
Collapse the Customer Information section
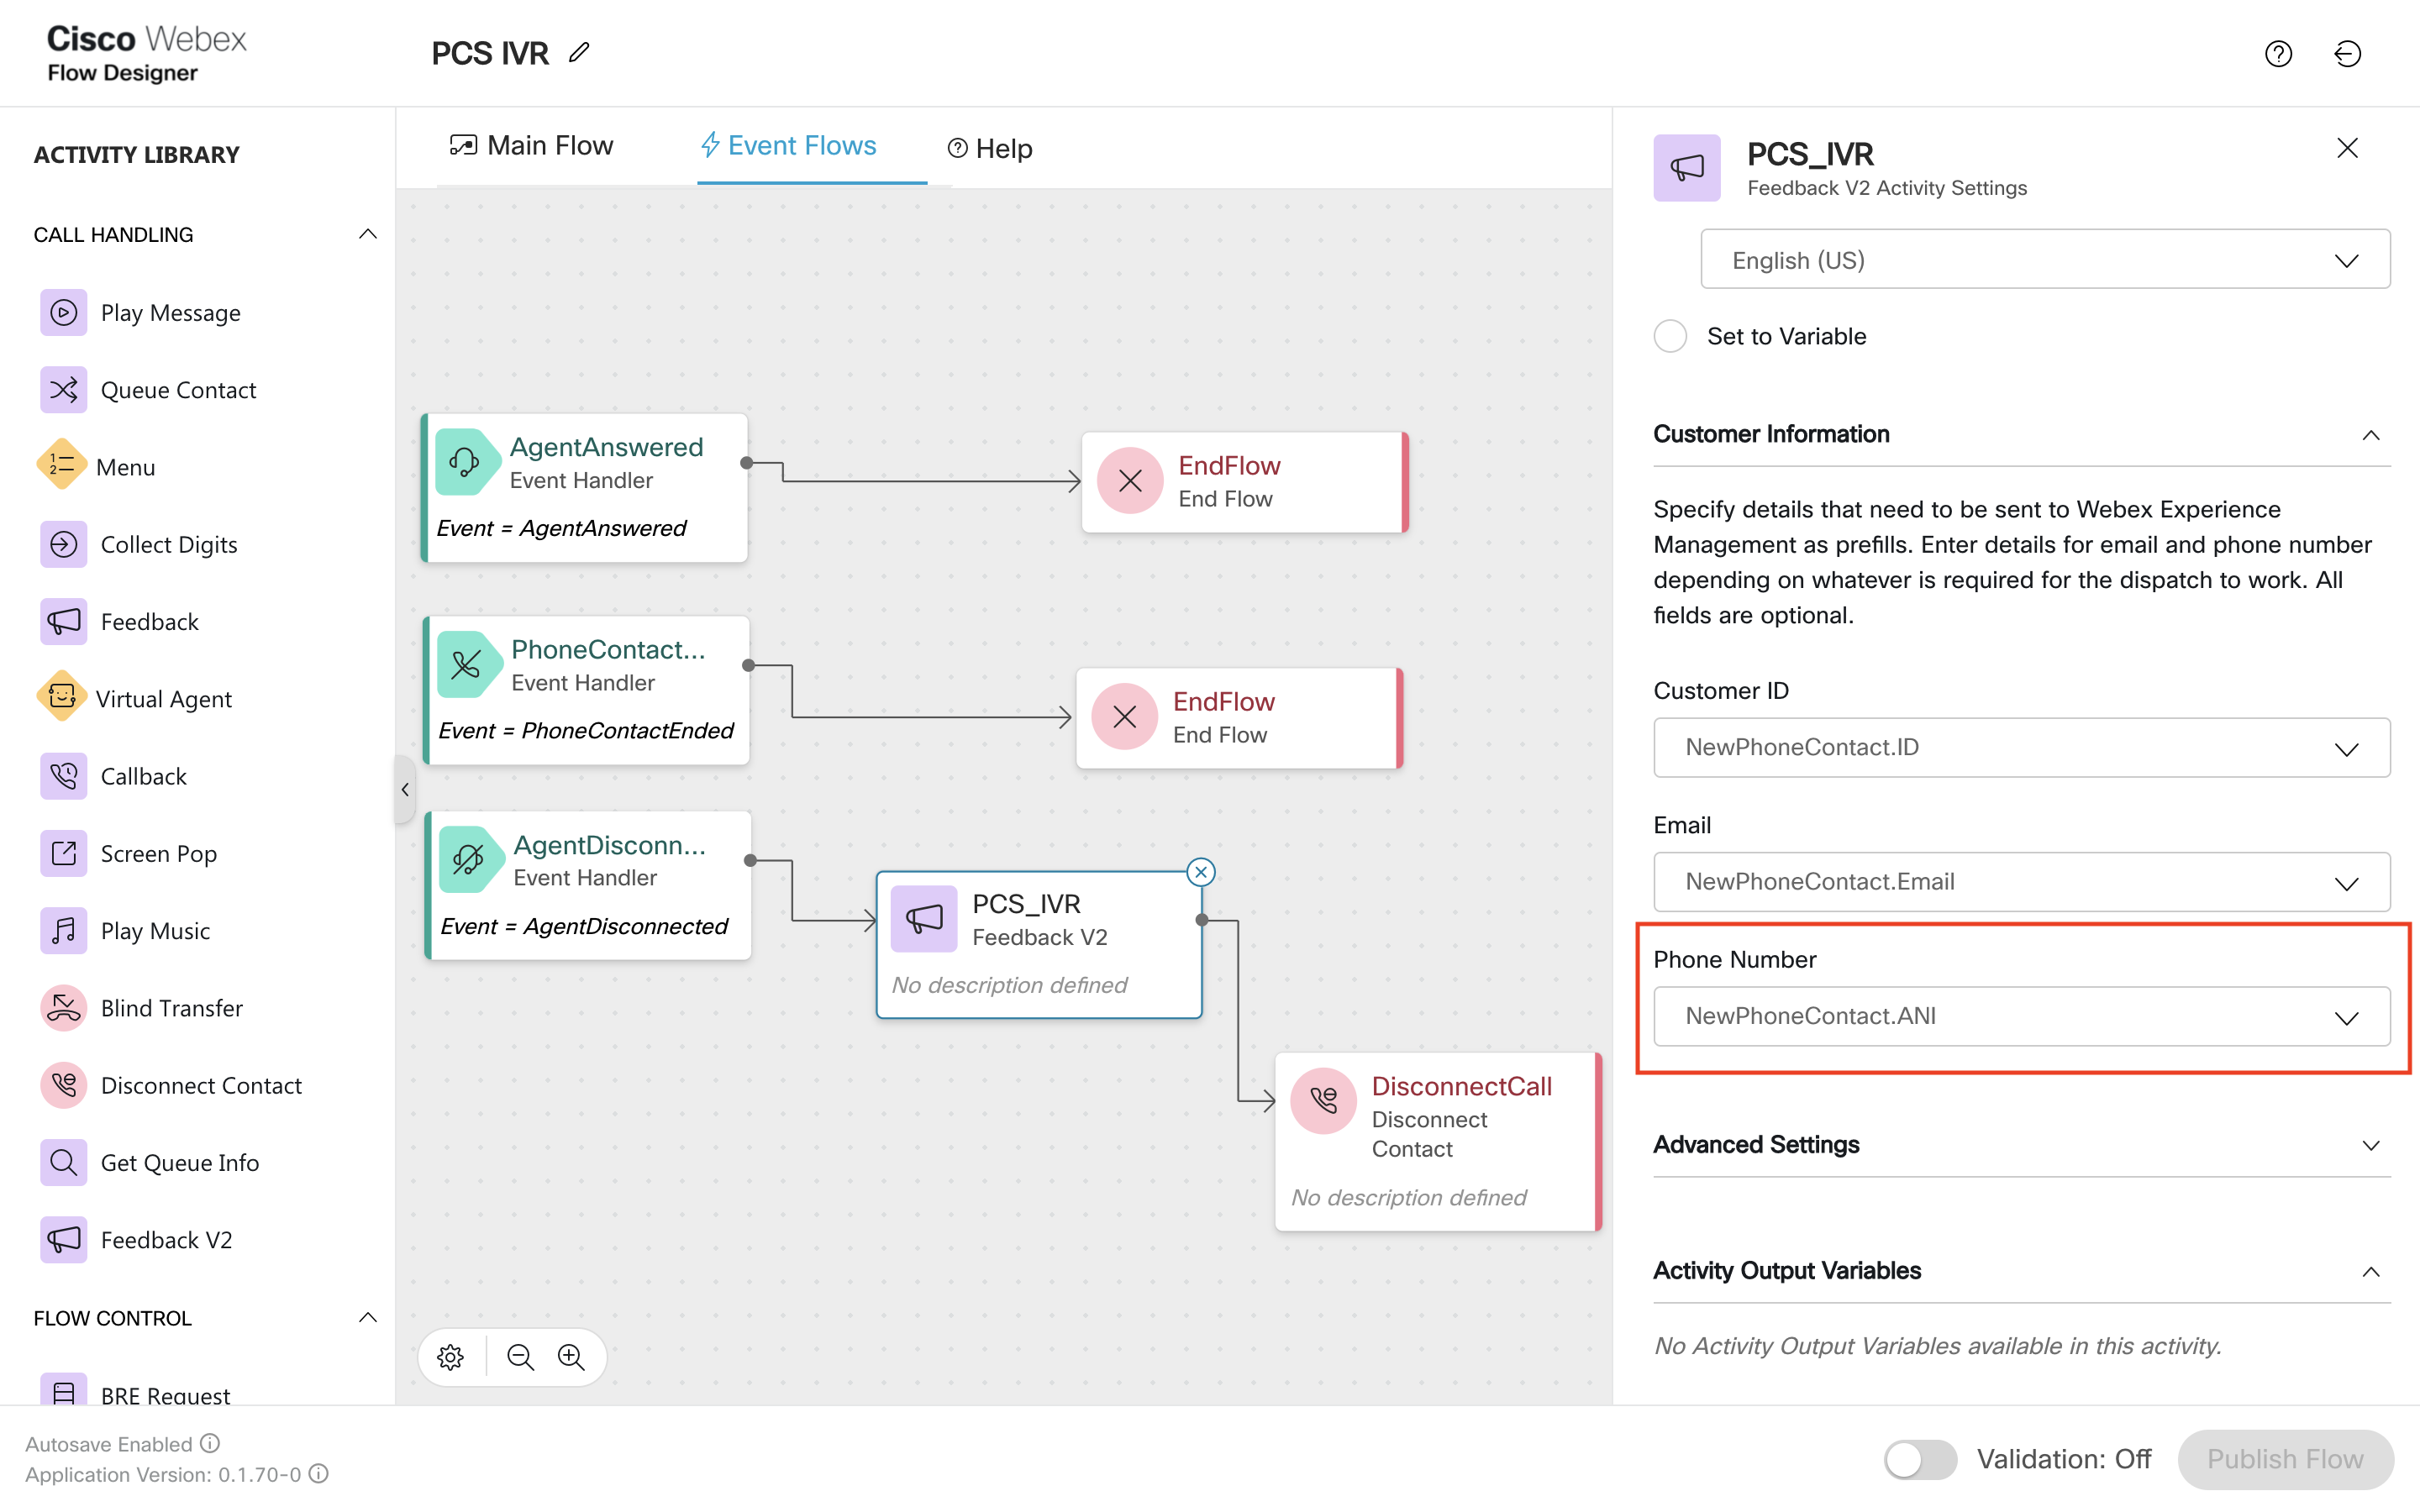tap(2370, 435)
